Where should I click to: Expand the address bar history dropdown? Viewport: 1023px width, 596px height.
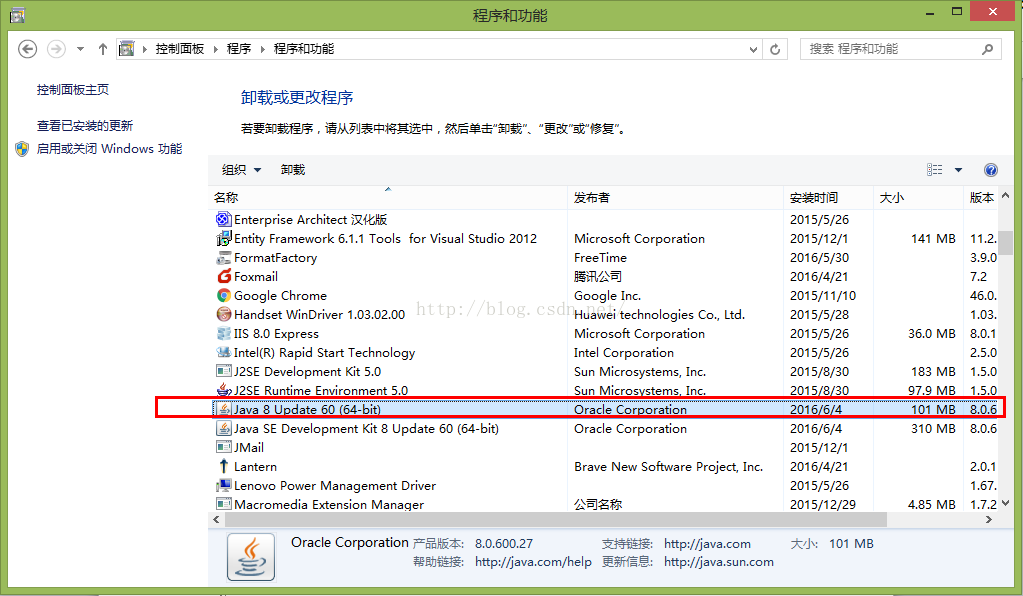(x=753, y=50)
